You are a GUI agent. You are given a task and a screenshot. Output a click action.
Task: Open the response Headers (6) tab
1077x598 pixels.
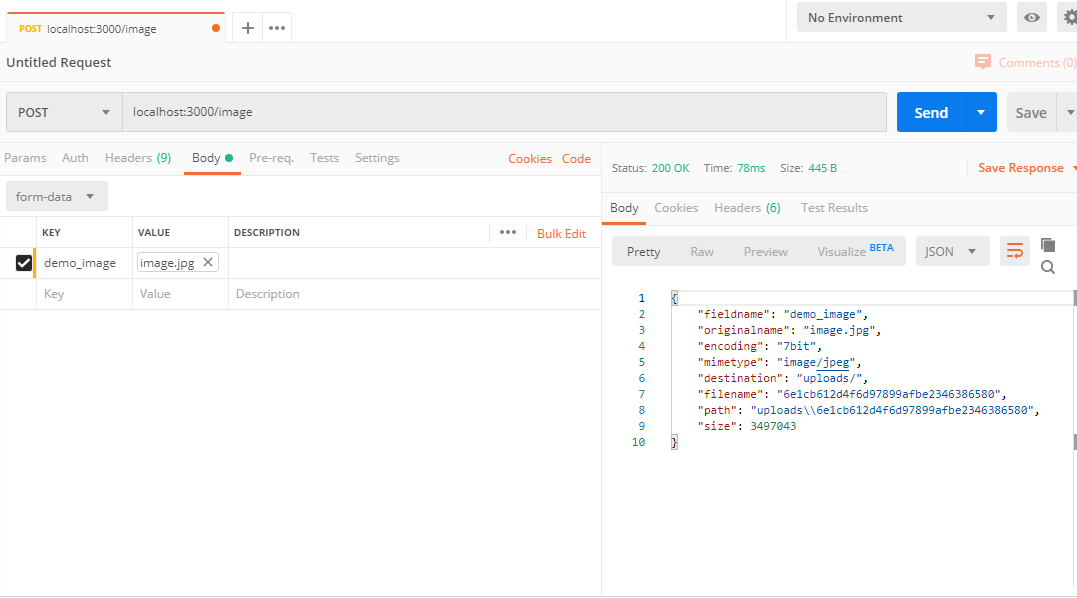(747, 207)
